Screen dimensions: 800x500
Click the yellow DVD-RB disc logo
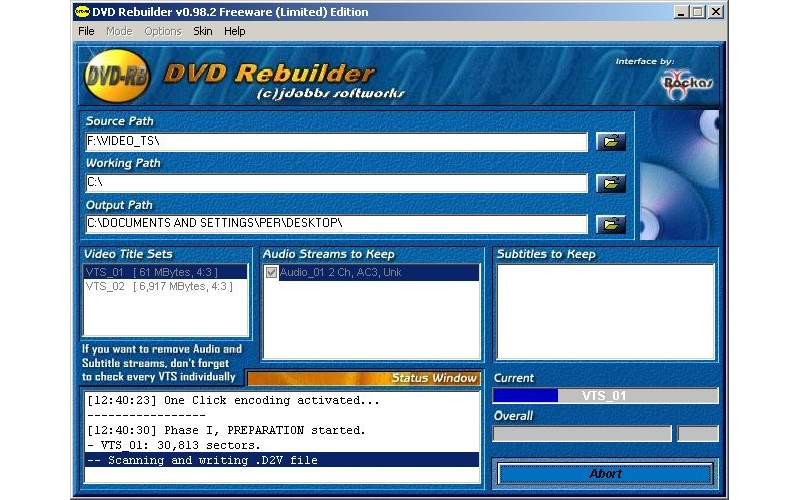[117, 76]
